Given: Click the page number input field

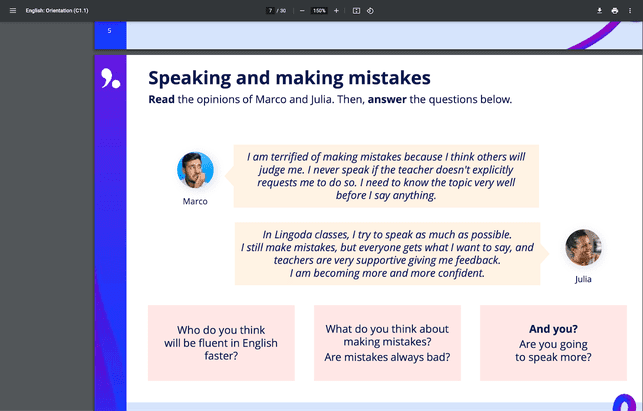Looking at the screenshot, I should tap(270, 10).
